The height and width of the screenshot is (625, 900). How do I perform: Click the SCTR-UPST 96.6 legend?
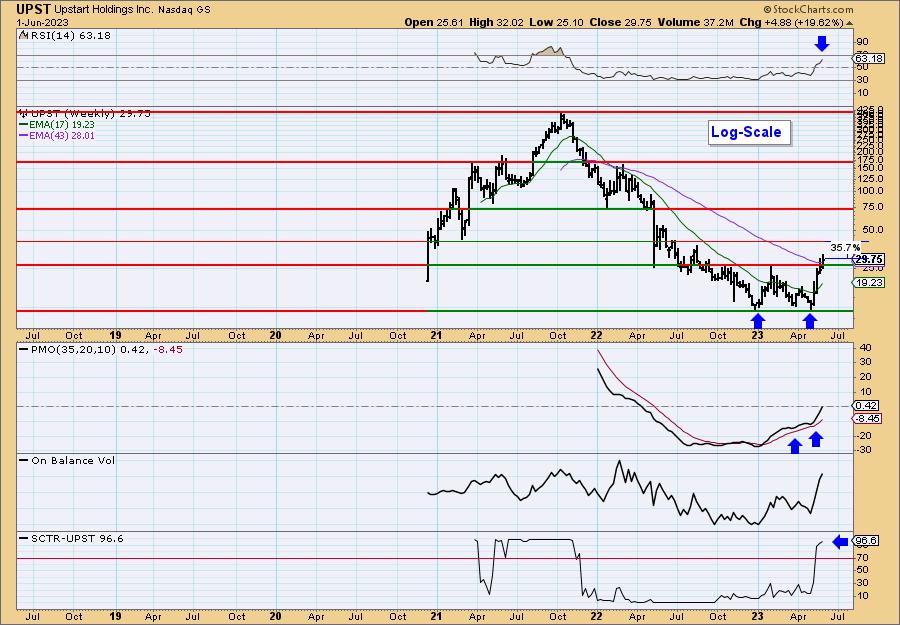point(77,539)
